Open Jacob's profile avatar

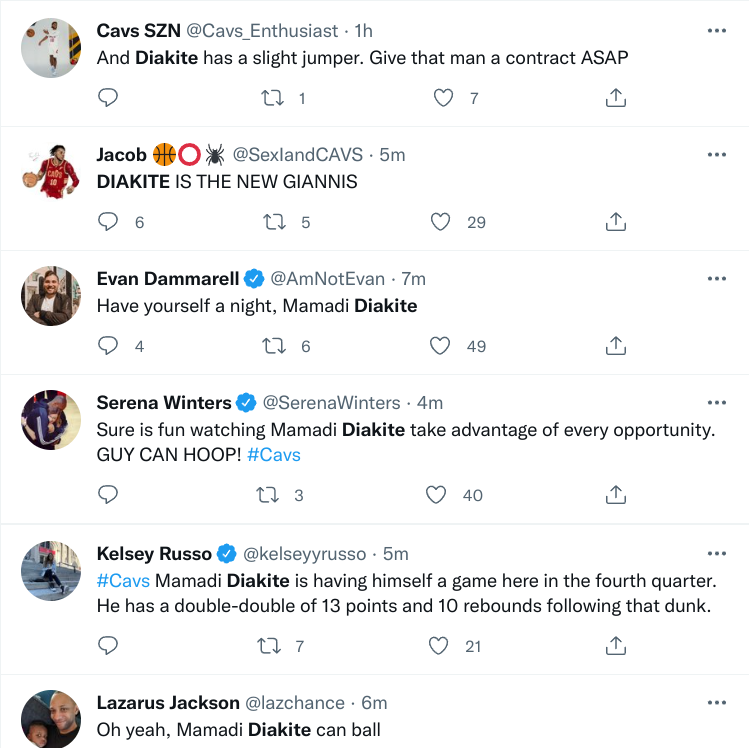(x=51, y=172)
